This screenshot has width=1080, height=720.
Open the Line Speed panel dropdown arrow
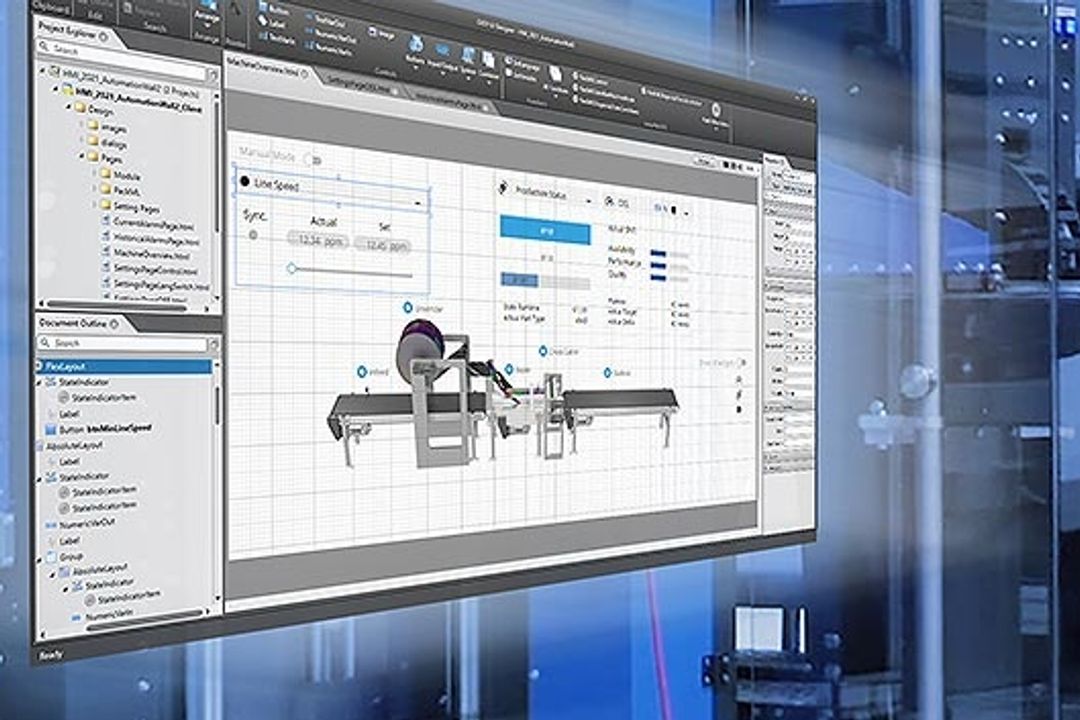click(417, 204)
